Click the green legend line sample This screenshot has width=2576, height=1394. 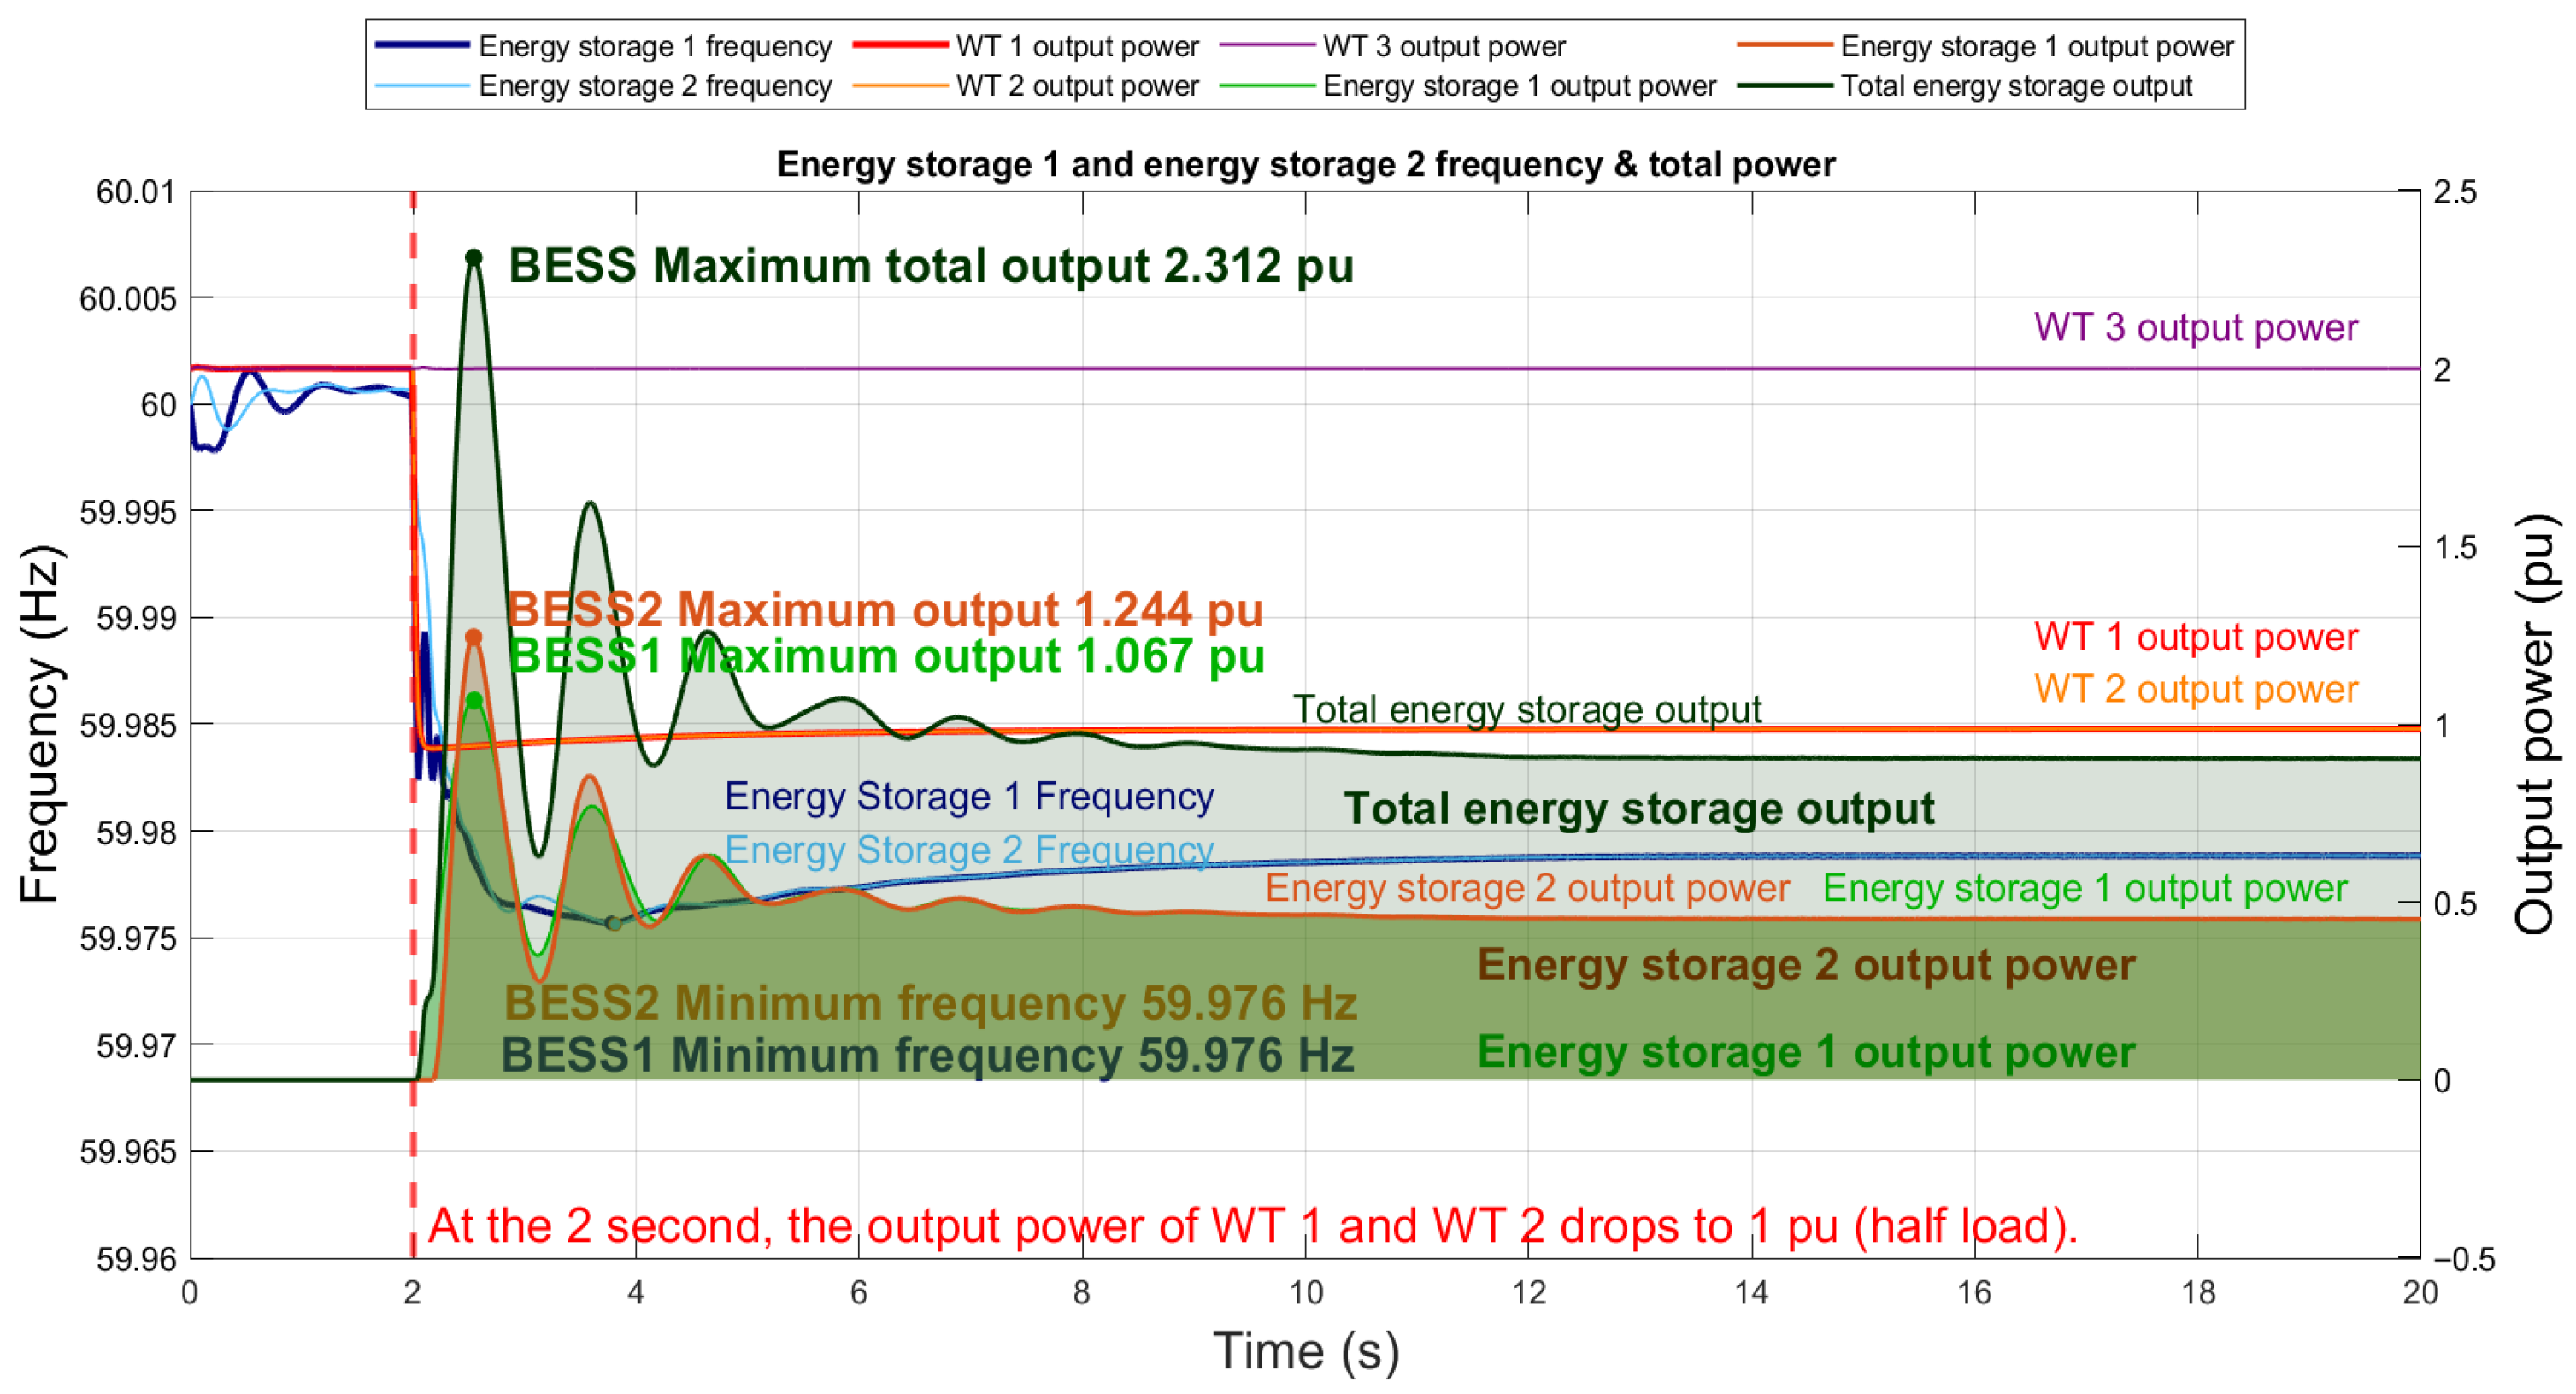[x=1267, y=86]
